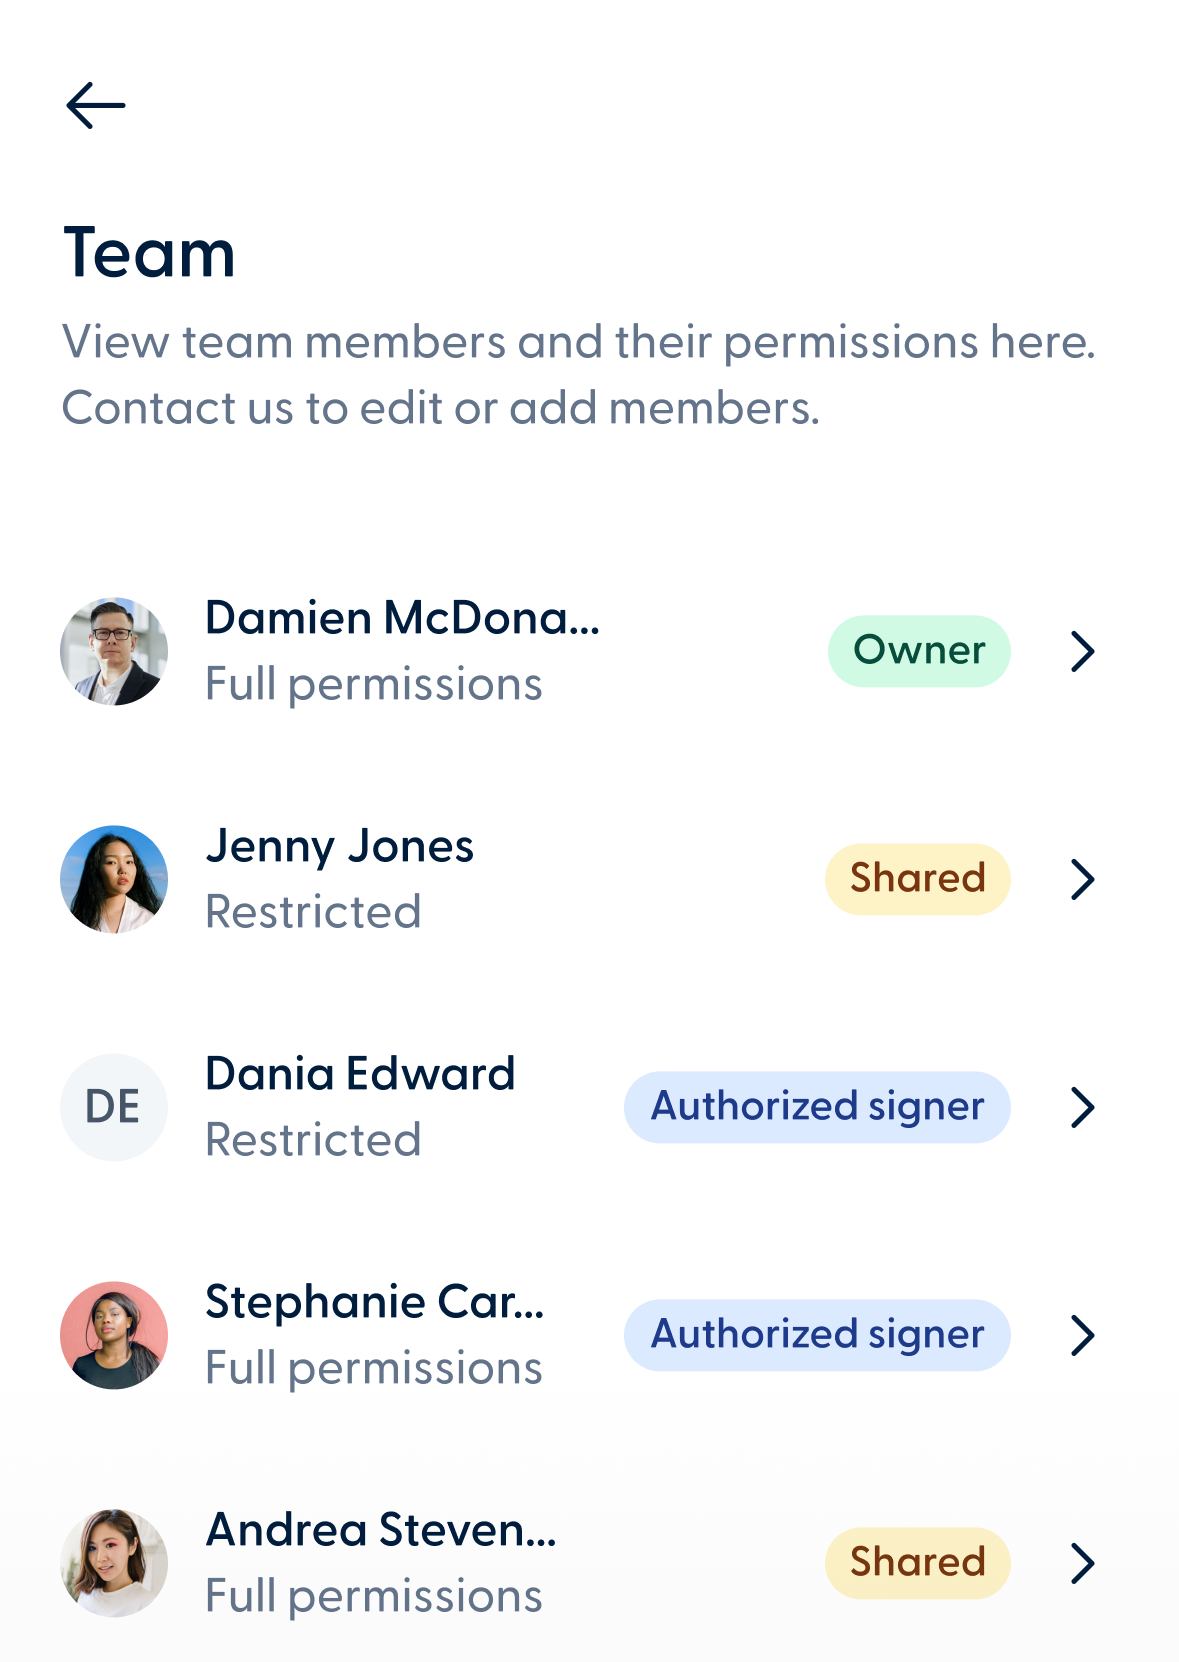Click the green Owner badge
The image size is (1179, 1662).
[x=918, y=651]
